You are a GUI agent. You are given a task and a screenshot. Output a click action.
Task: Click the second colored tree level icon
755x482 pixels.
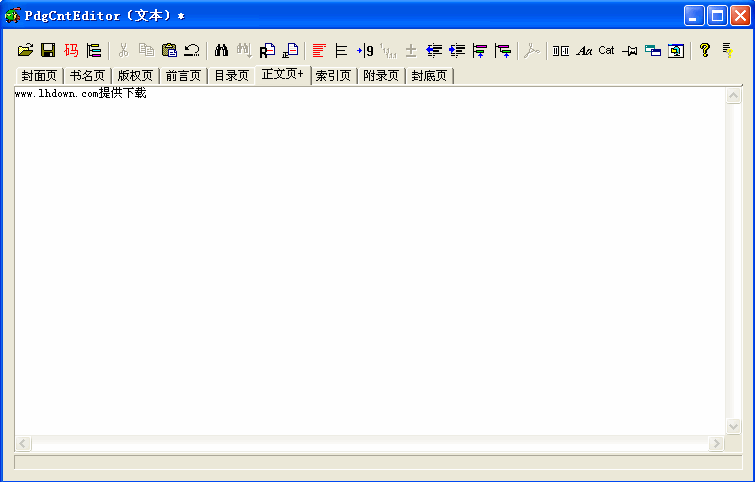click(x=503, y=50)
